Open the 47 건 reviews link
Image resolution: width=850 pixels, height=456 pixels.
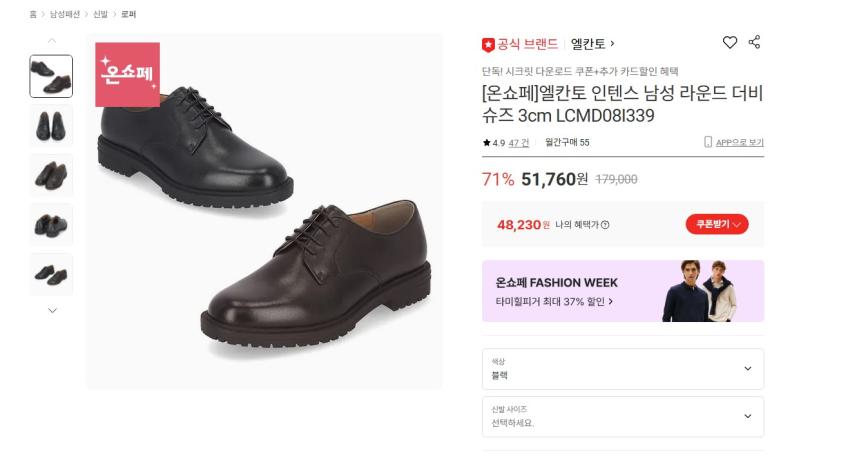click(519, 142)
